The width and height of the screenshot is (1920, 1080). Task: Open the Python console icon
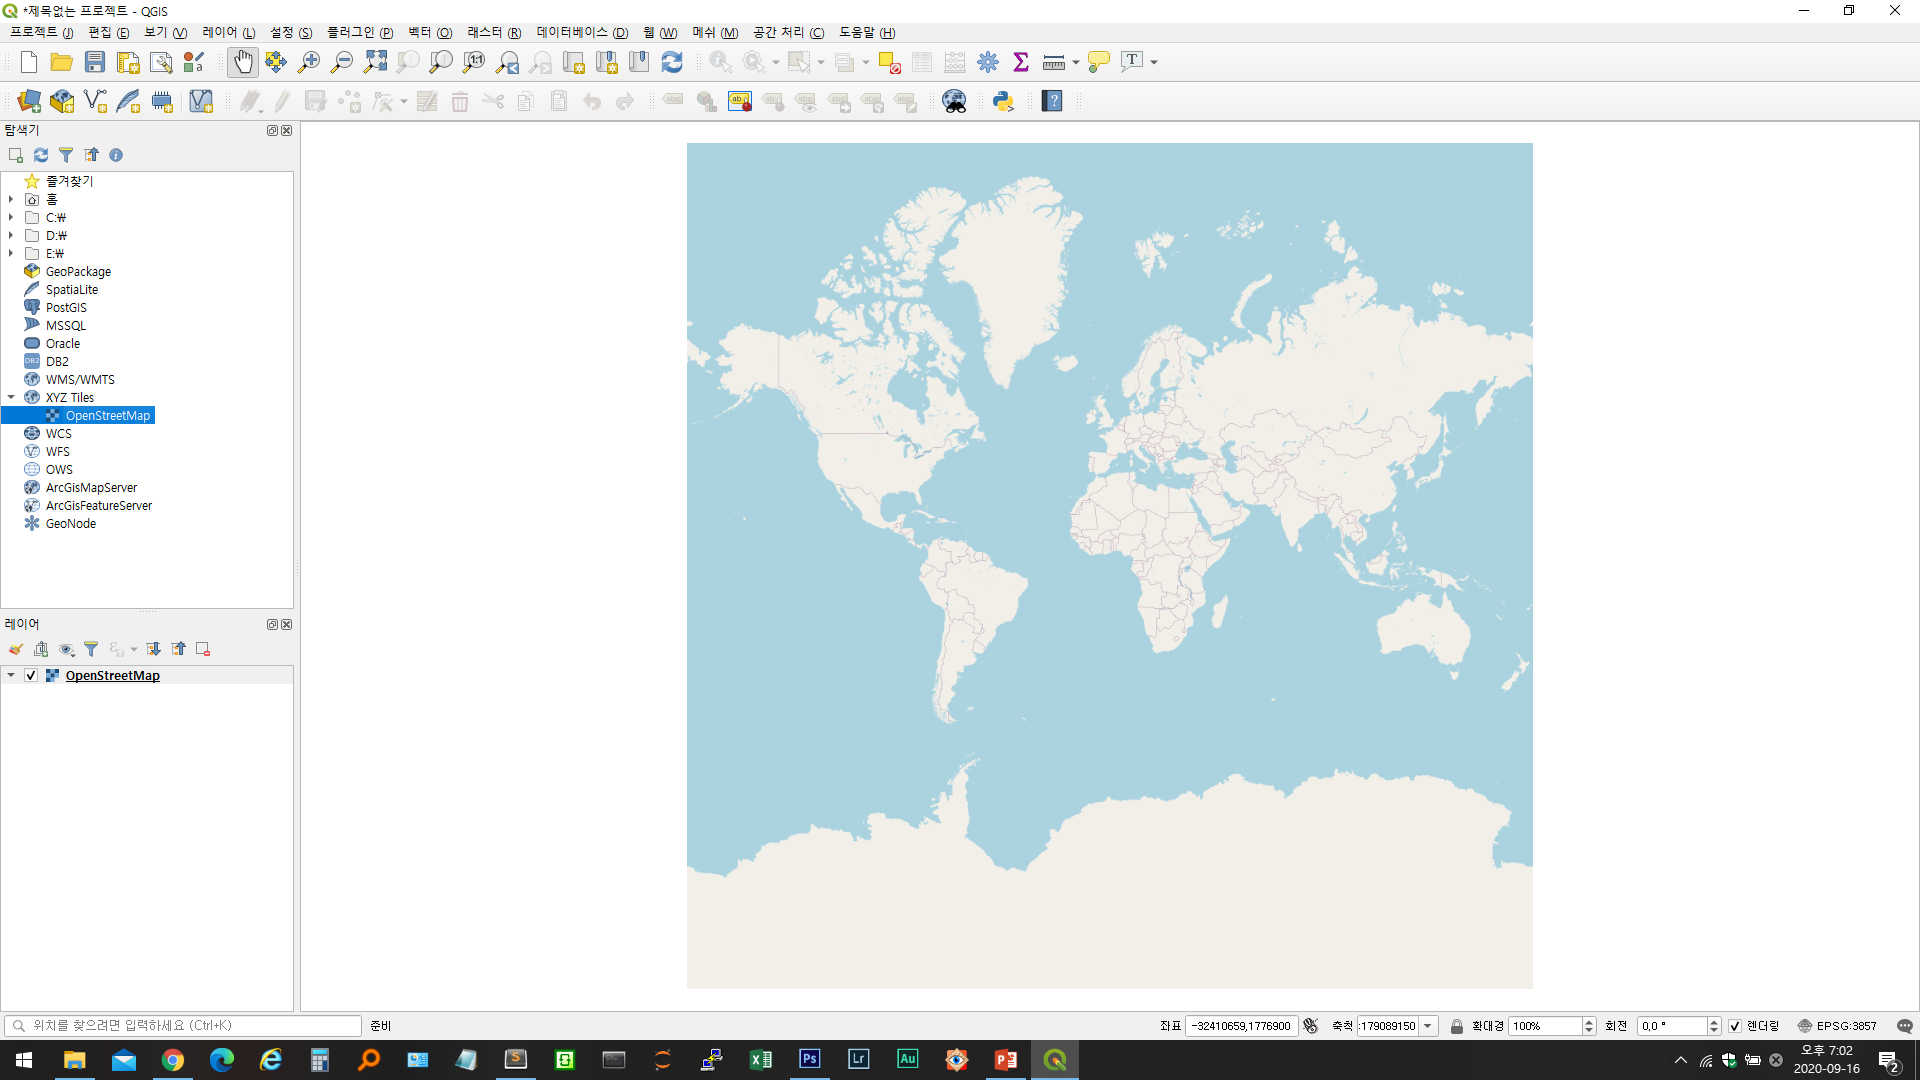pos(1003,101)
